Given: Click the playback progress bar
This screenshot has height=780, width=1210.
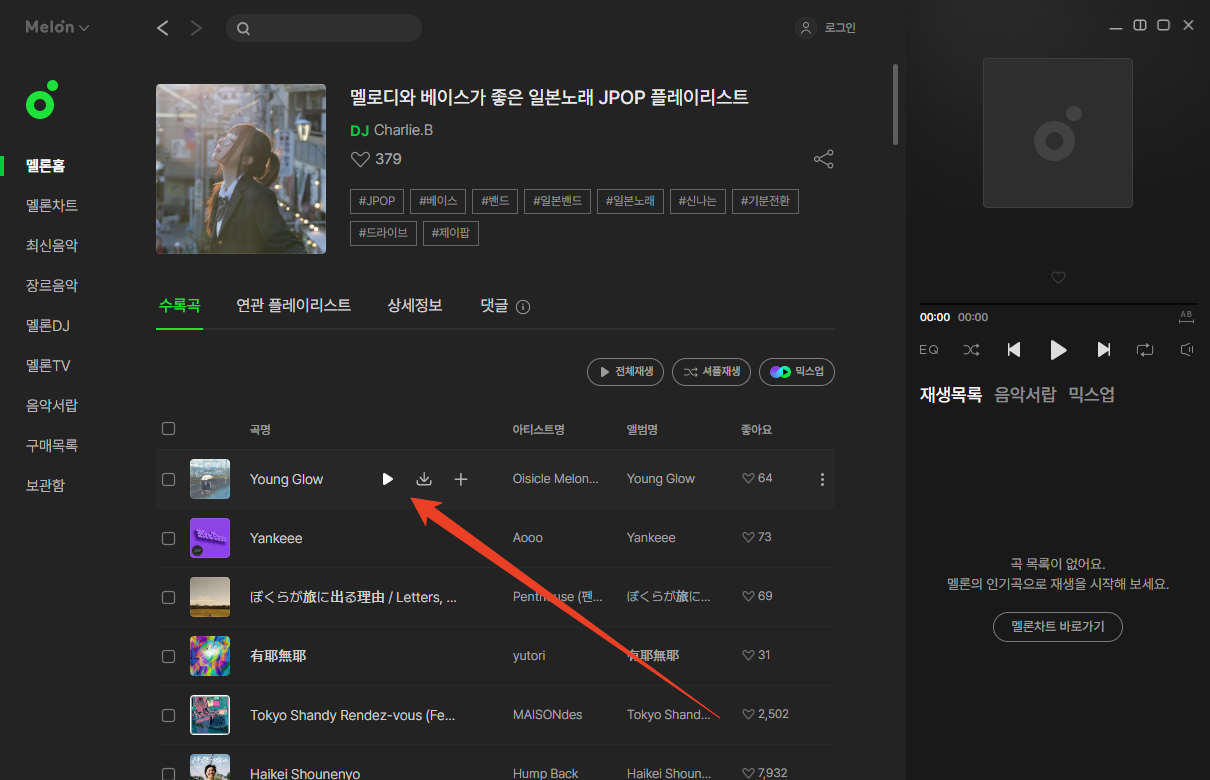Looking at the screenshot, I should pyautogui.click(x=1057, y=304).
